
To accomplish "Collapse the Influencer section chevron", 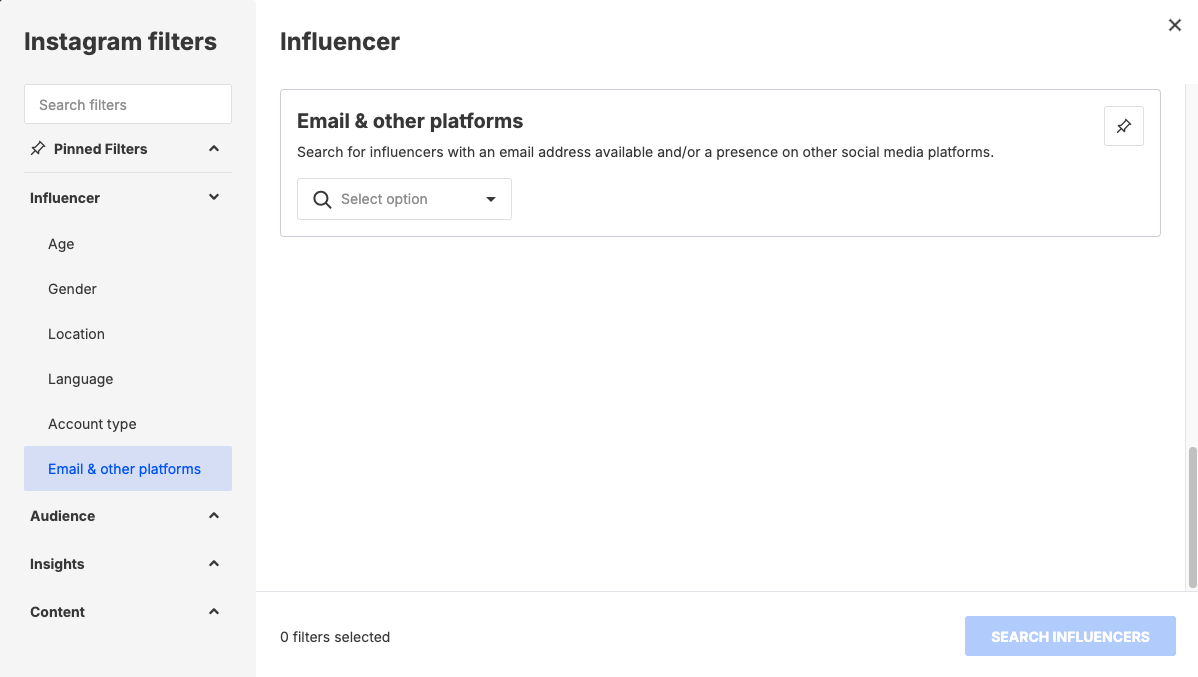I will pyautogui.click(x=214, y=198).
